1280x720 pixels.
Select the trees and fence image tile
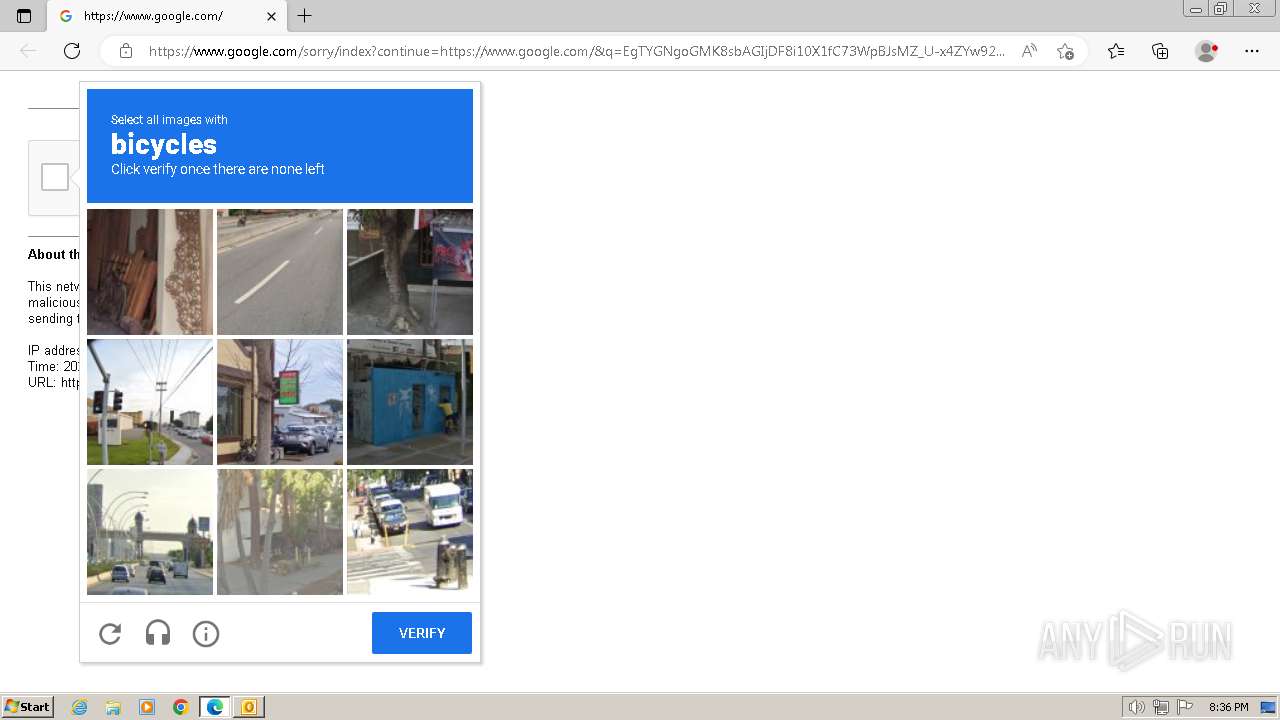tap(280, 532)
